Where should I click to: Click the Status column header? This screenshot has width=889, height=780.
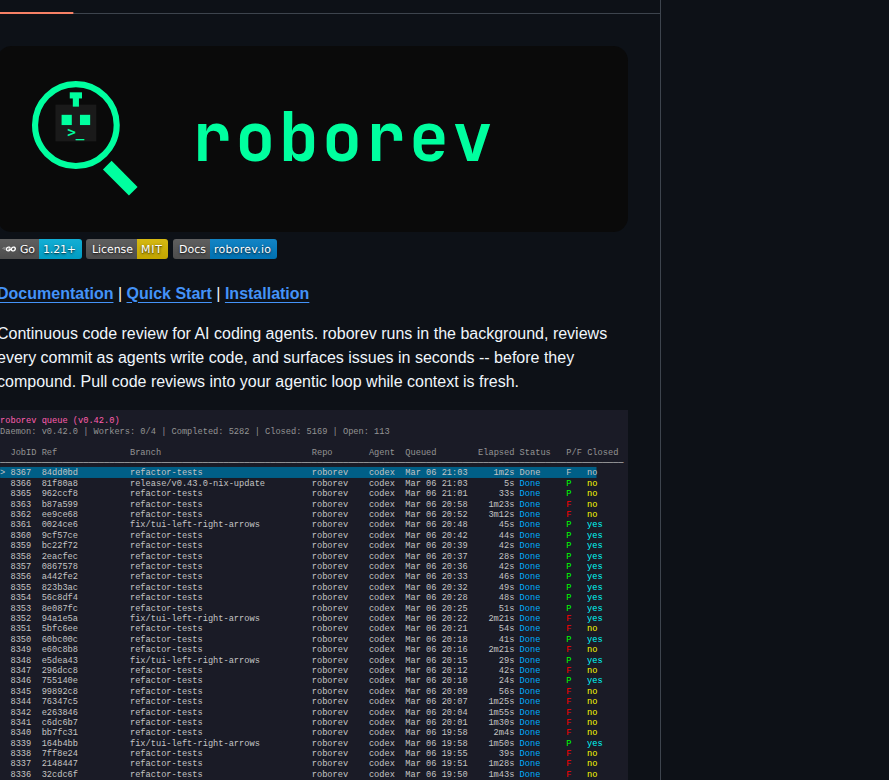click(x=535, y=452)
